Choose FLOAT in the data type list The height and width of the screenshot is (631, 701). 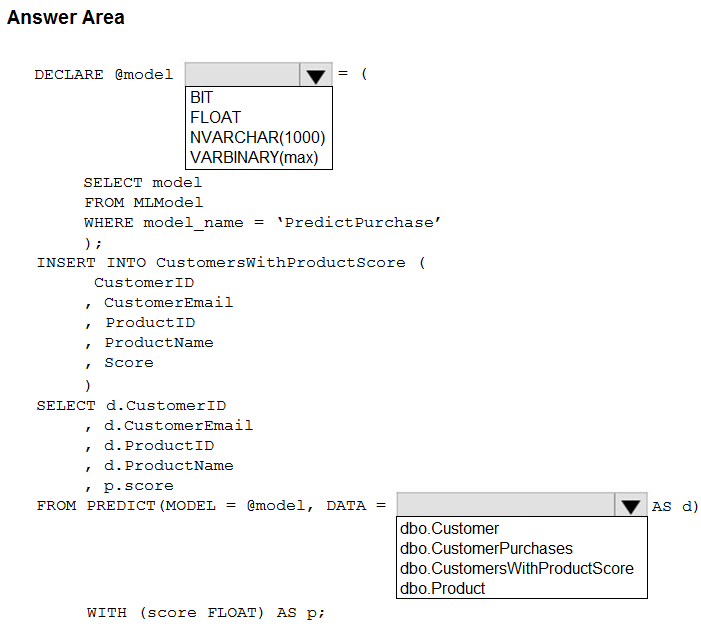[x=215, y=118]
